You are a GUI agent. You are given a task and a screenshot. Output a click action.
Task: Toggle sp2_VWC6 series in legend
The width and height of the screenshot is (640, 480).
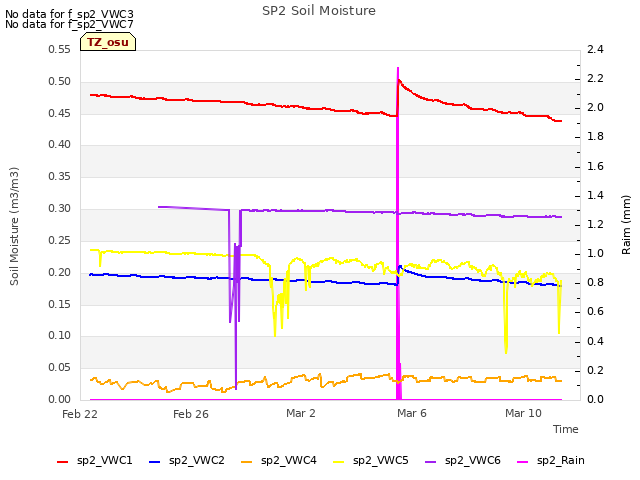point(463,461)
